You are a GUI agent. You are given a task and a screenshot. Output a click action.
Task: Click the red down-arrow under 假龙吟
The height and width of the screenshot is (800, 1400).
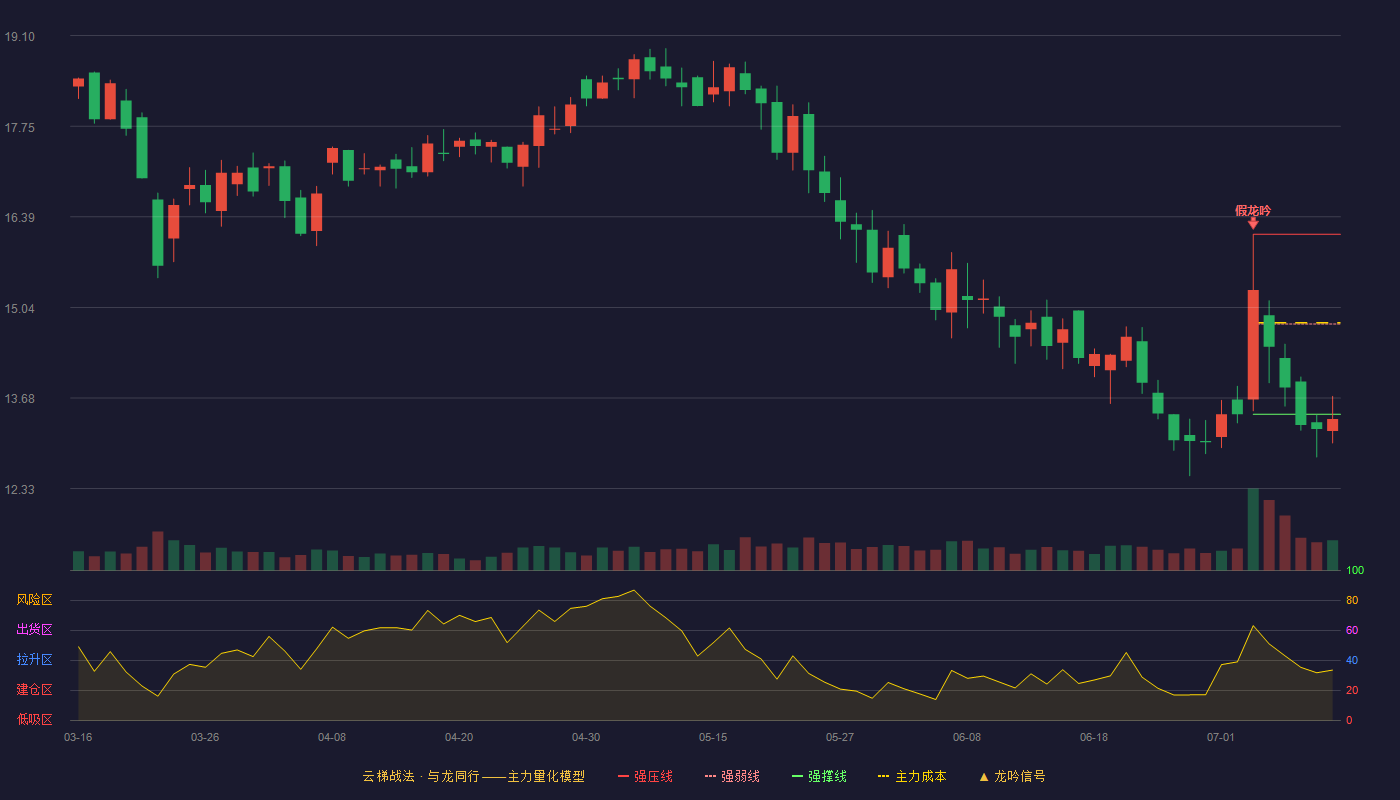[1253, 224]
